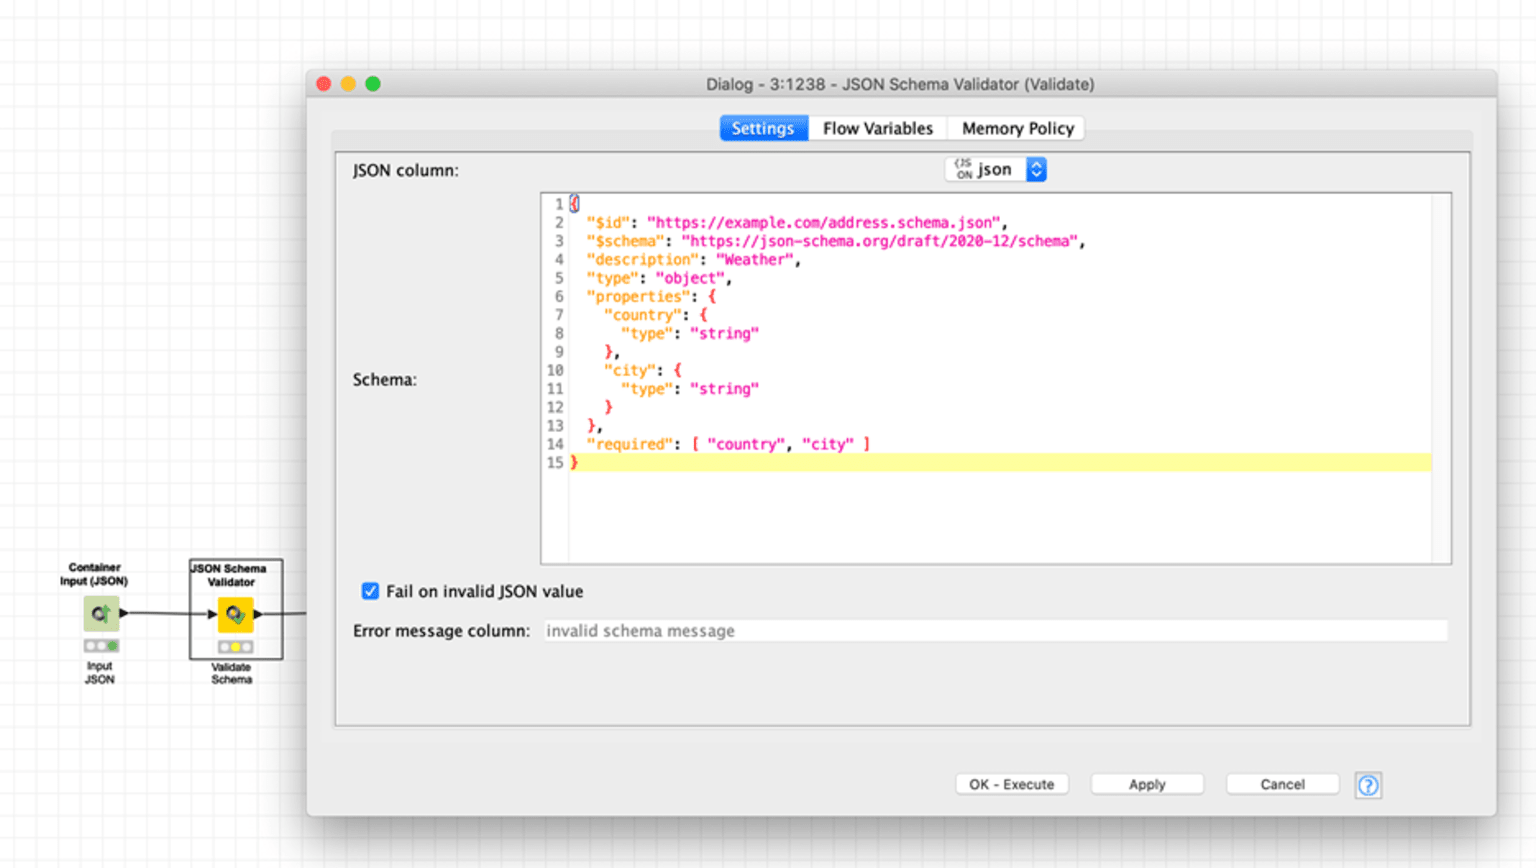
Task: Click the JSON type icon in column selector
Action: [963, 169]
